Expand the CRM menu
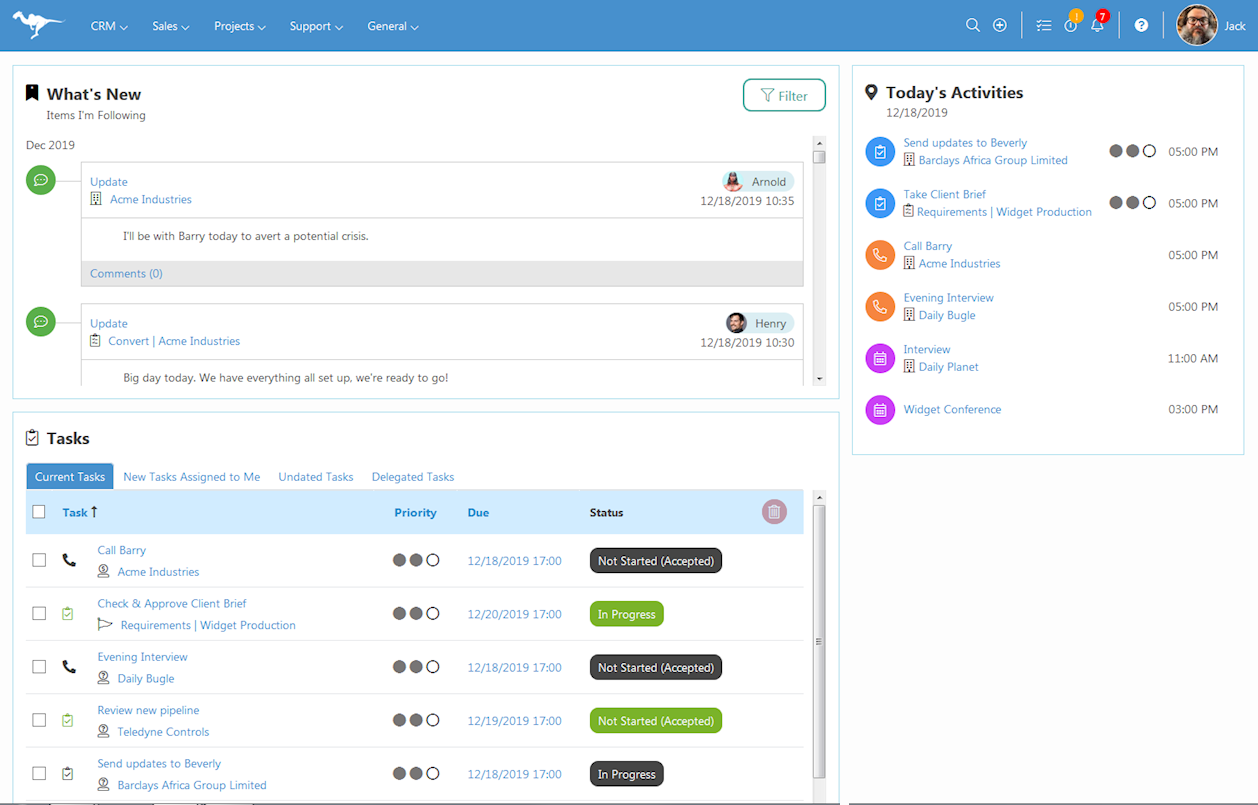Viewport: 1258px width, 805px height. [109, 26]
